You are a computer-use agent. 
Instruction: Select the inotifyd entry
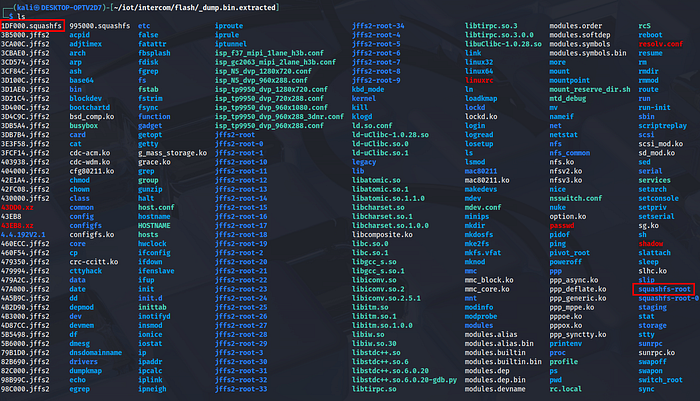(154, 316)
